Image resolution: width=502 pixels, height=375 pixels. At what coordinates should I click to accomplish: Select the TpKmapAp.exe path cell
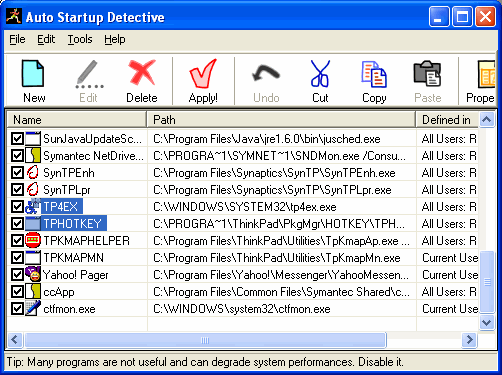coord(282,240)
